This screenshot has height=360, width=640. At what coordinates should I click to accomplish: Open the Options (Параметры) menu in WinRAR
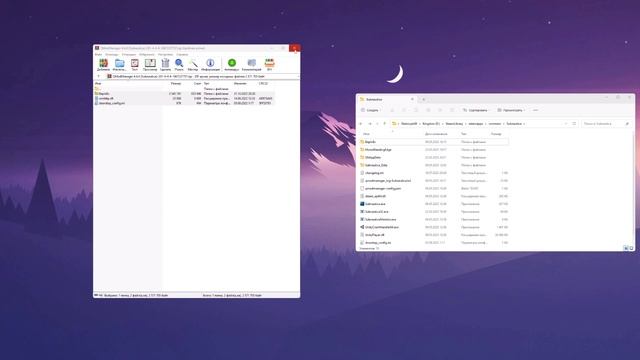[x=165, y=54]
